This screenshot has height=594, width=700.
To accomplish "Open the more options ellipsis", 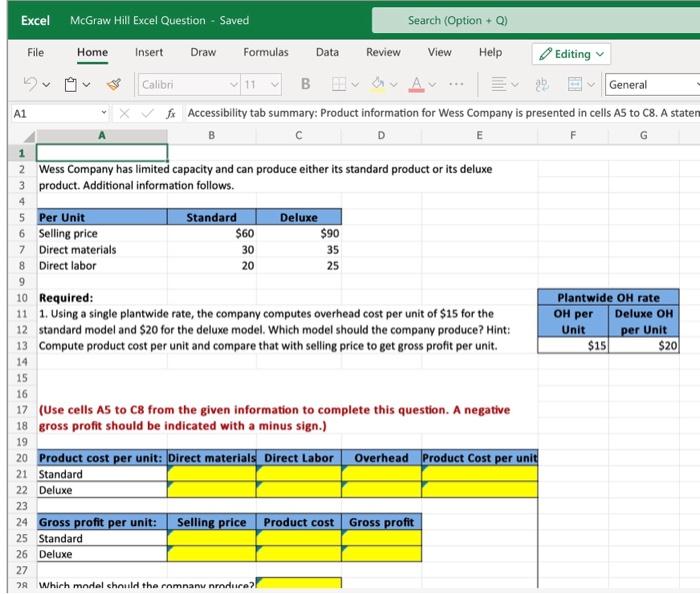I will click(456, 84).
